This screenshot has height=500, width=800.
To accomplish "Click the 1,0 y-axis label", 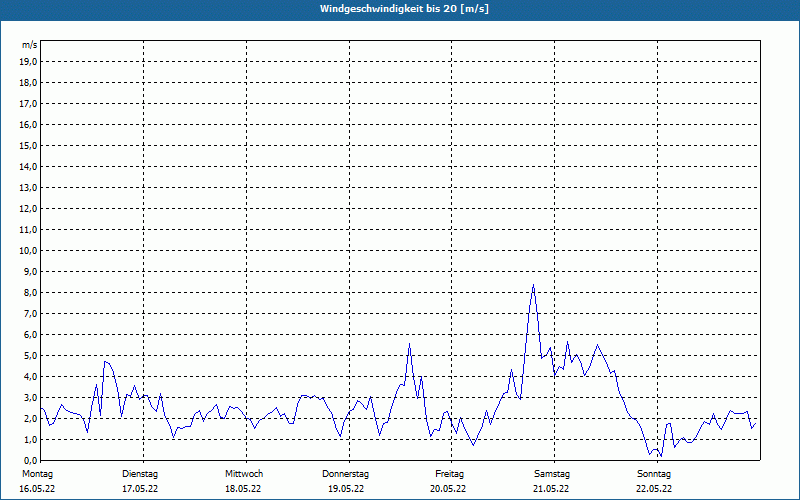I will [x=30, y=439].
